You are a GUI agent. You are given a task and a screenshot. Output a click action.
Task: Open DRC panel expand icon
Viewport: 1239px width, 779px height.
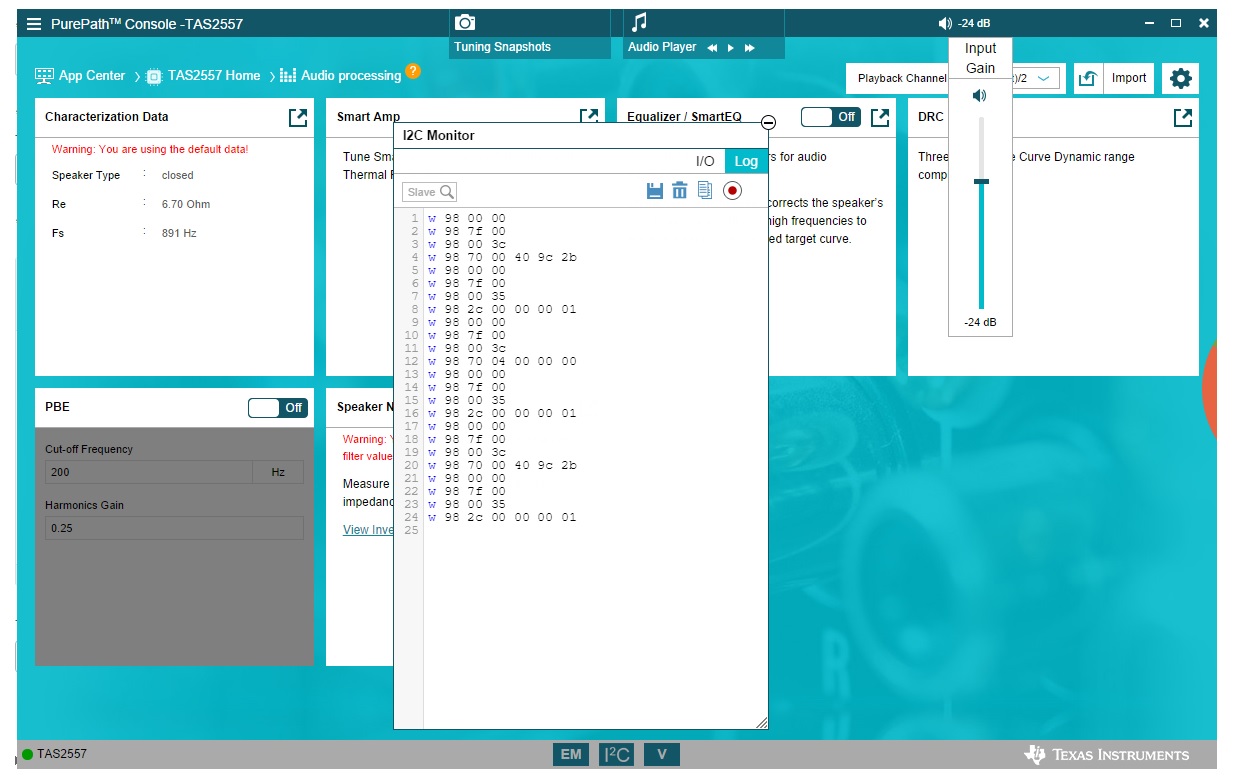[1183, 117]
